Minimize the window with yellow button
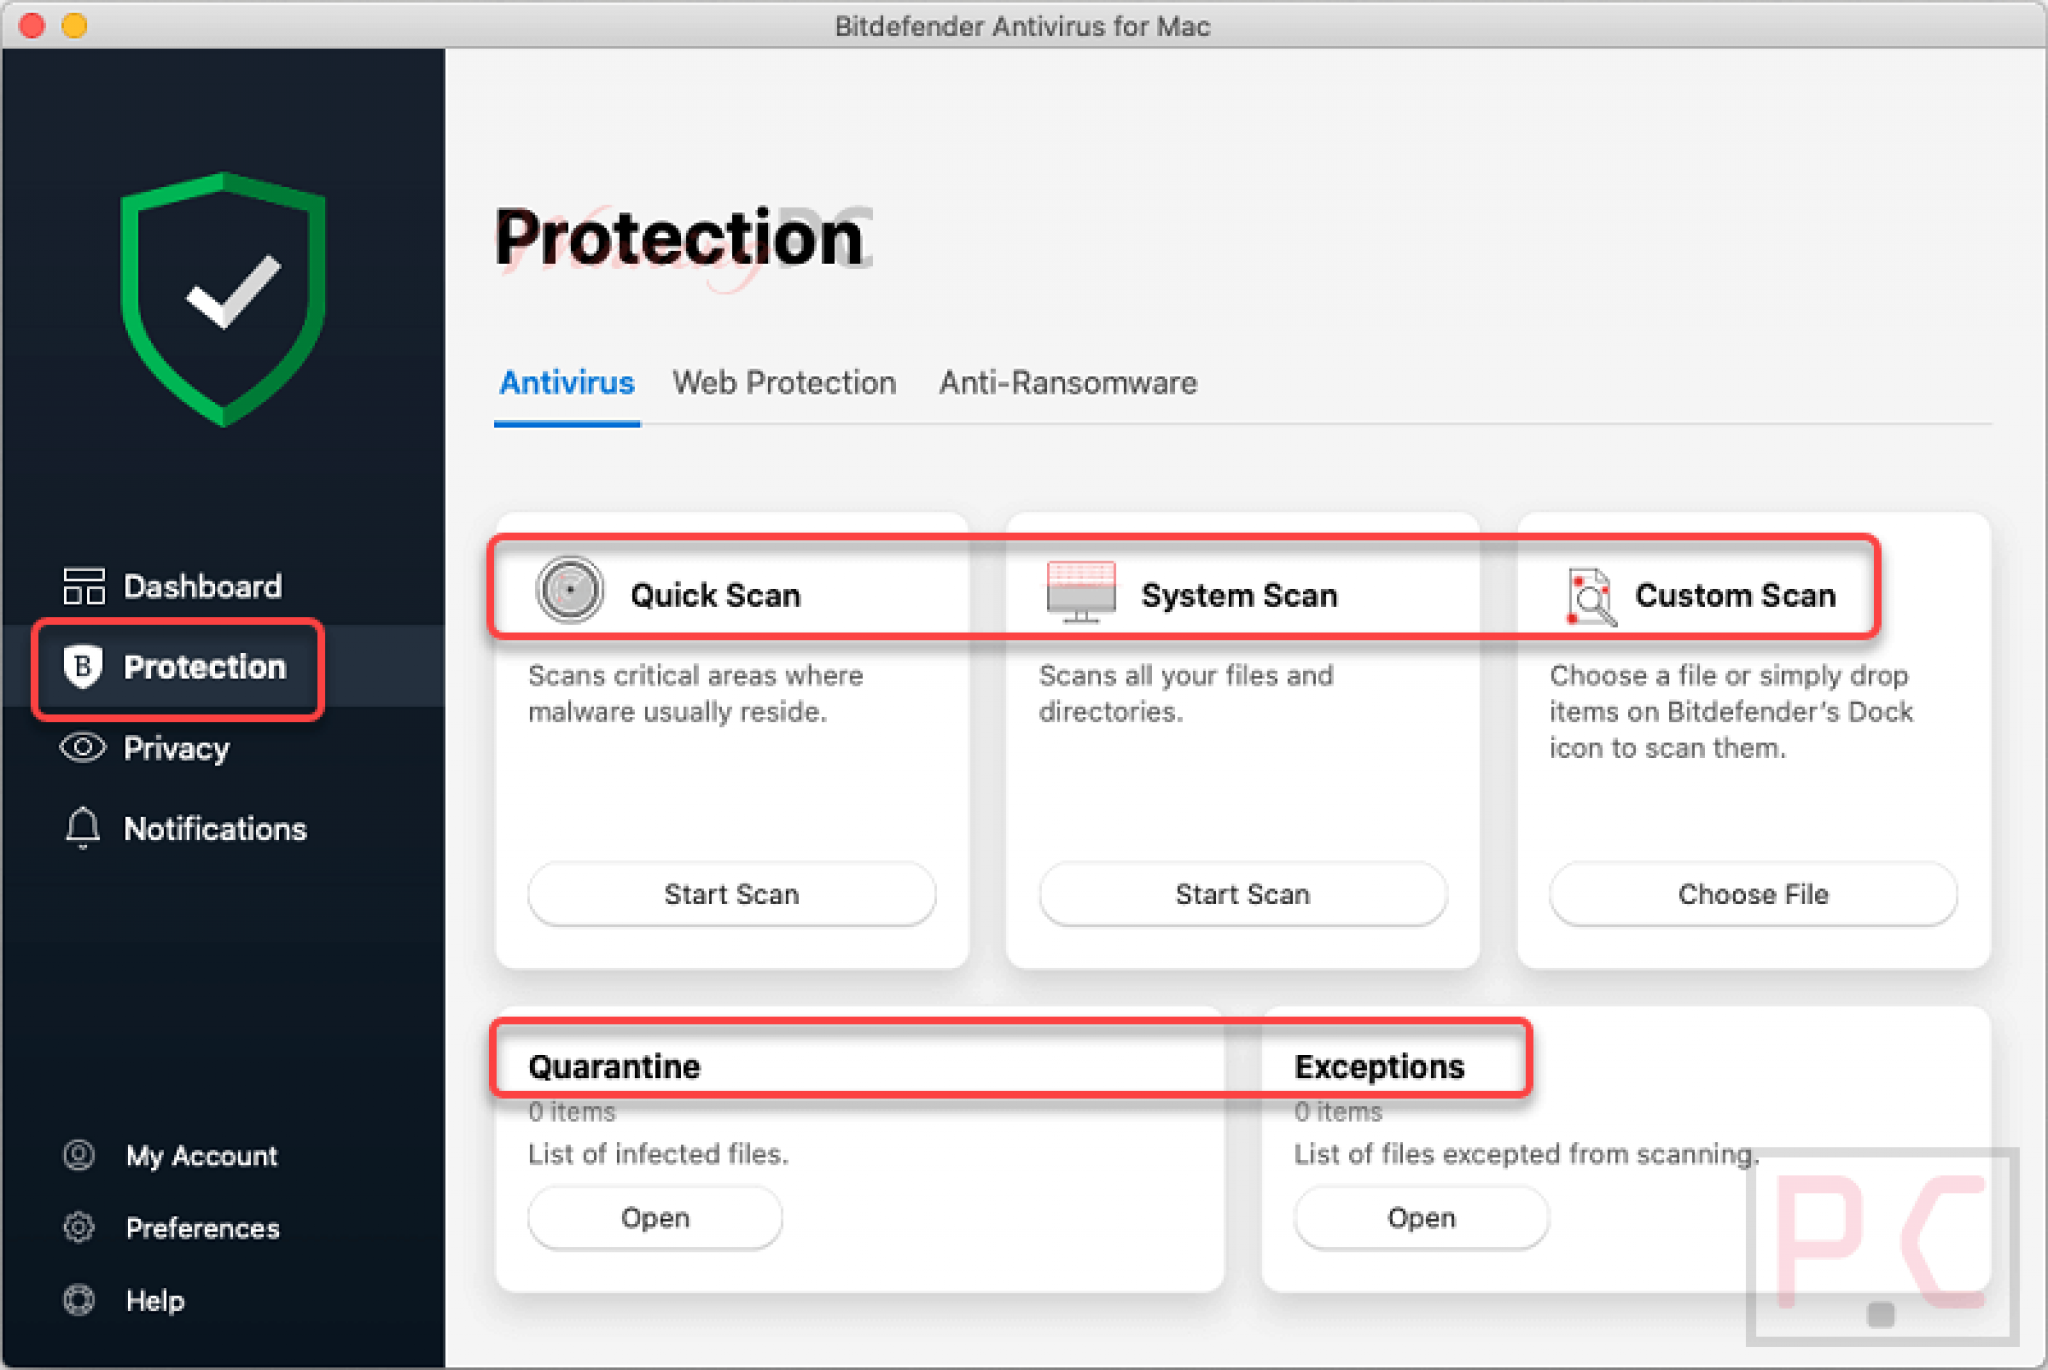The image size is (2048, 1370). pos(75,25)
